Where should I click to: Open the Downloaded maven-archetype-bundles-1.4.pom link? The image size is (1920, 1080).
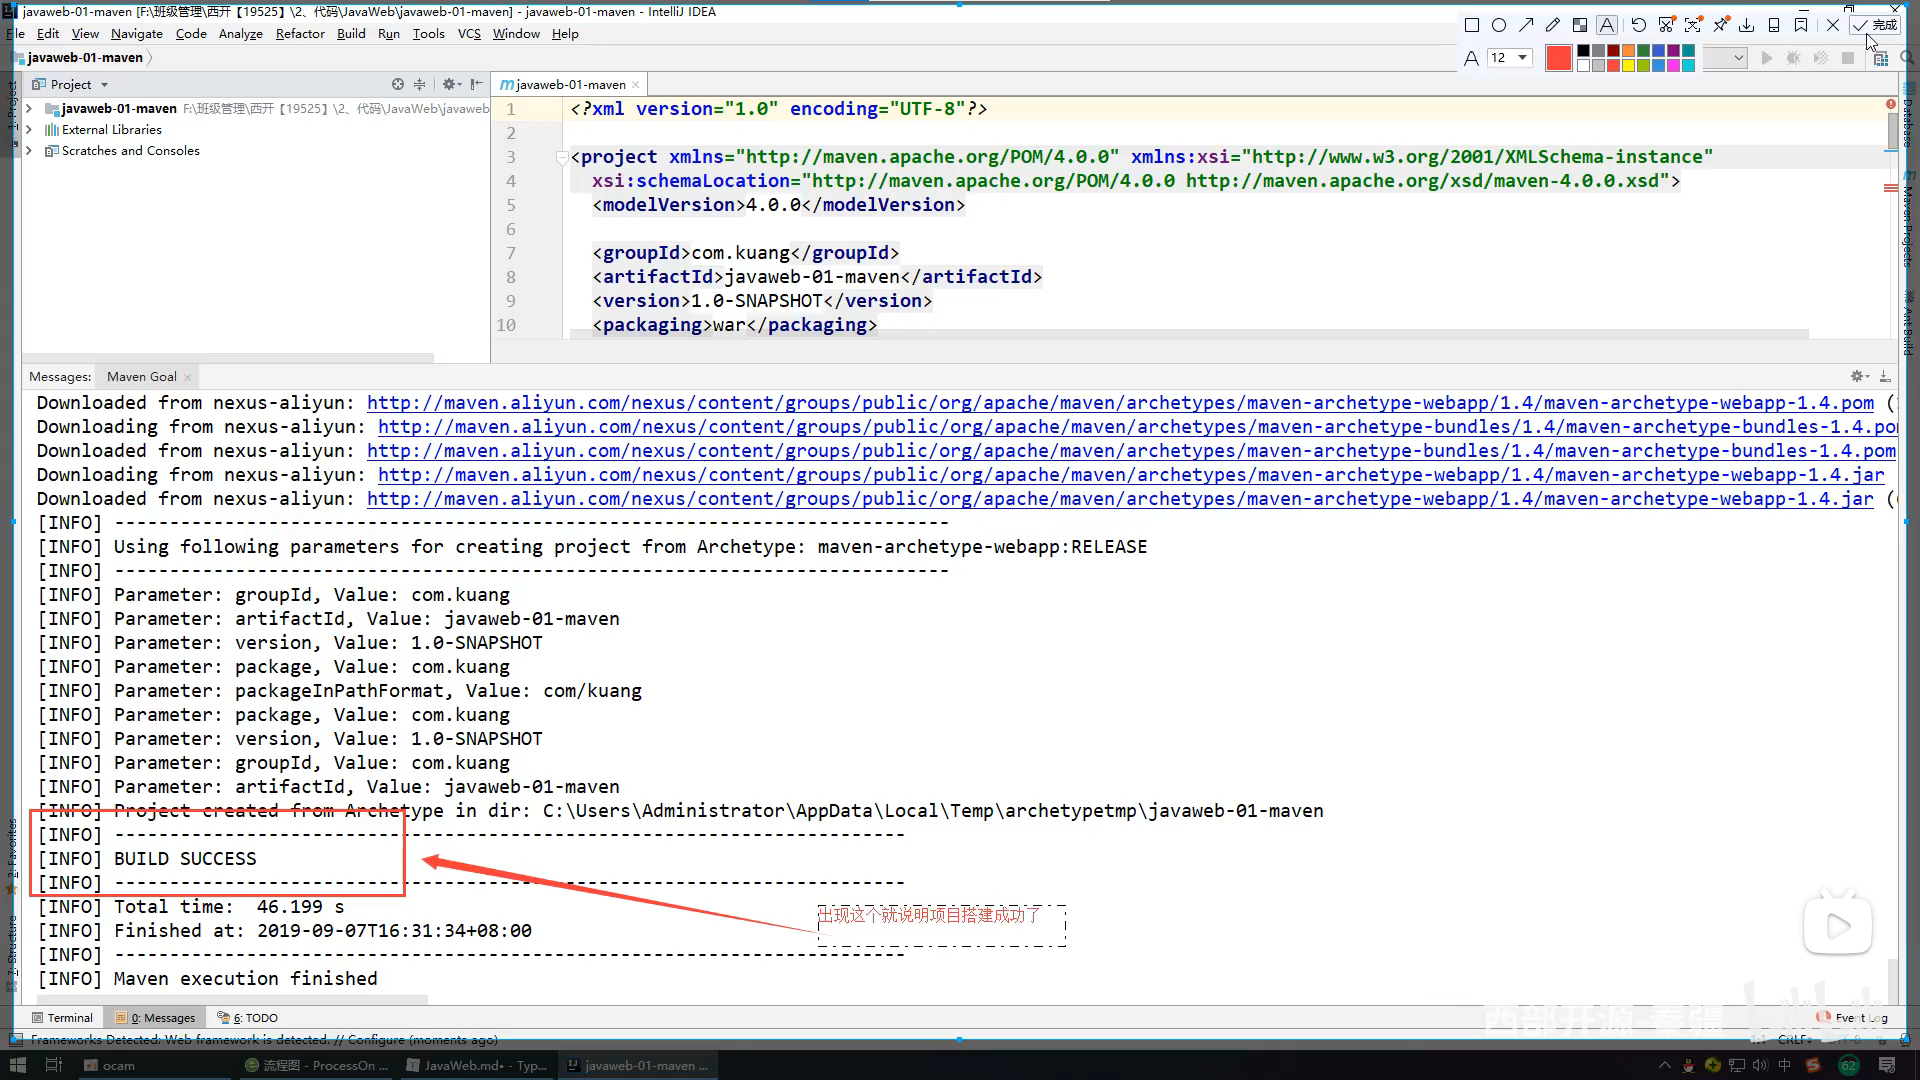click(1131, 451)
